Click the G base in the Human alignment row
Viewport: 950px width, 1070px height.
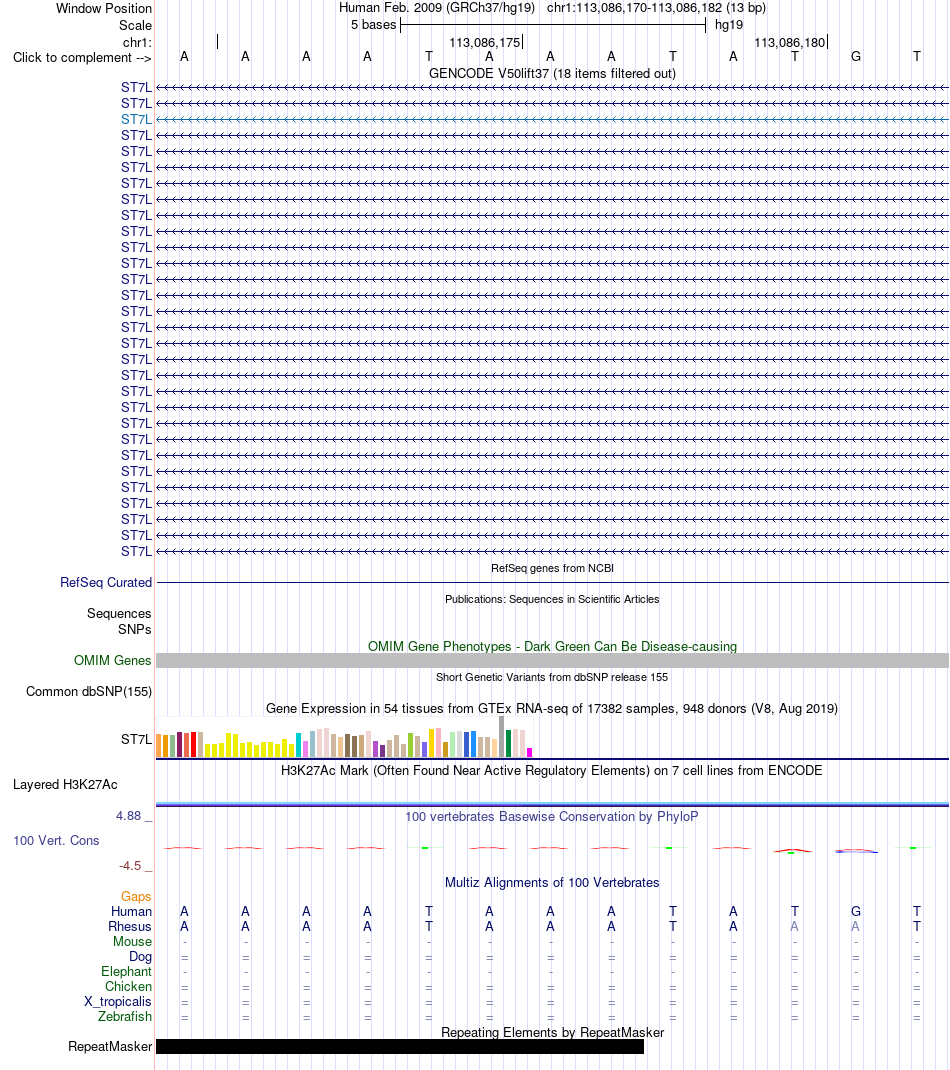(856, 912)
